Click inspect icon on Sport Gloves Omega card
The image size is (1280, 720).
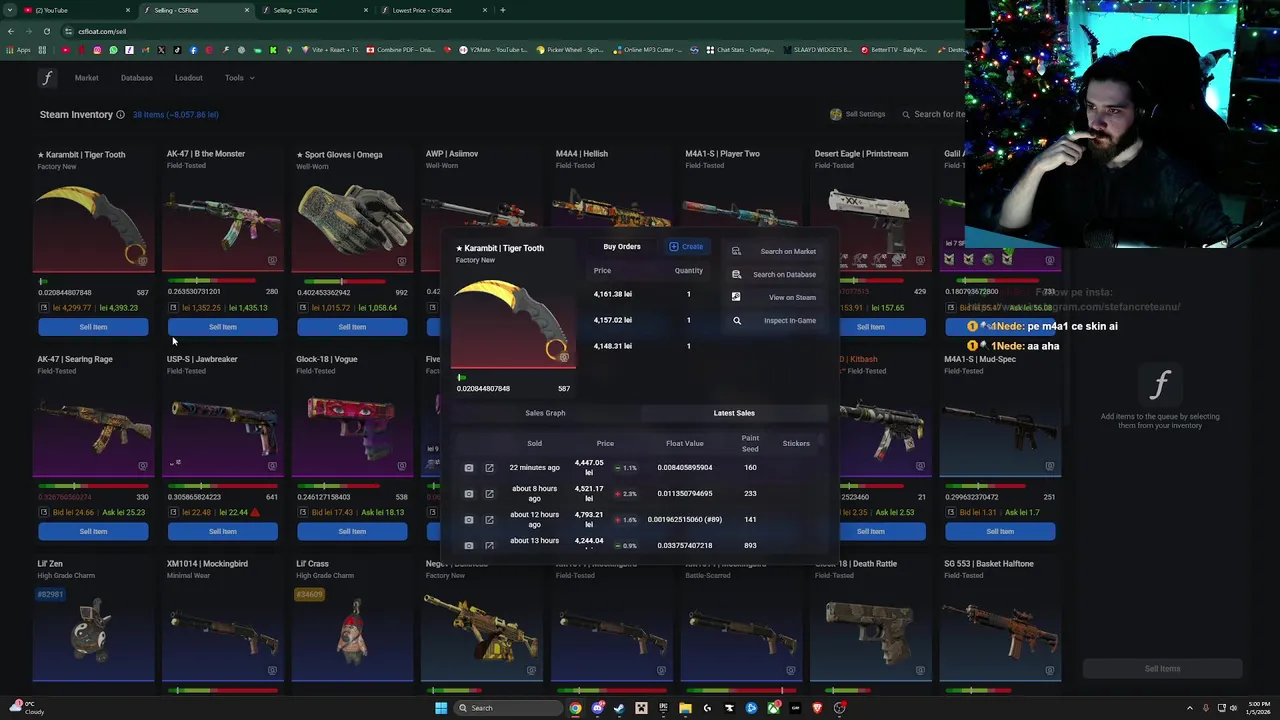pos(402,261)
